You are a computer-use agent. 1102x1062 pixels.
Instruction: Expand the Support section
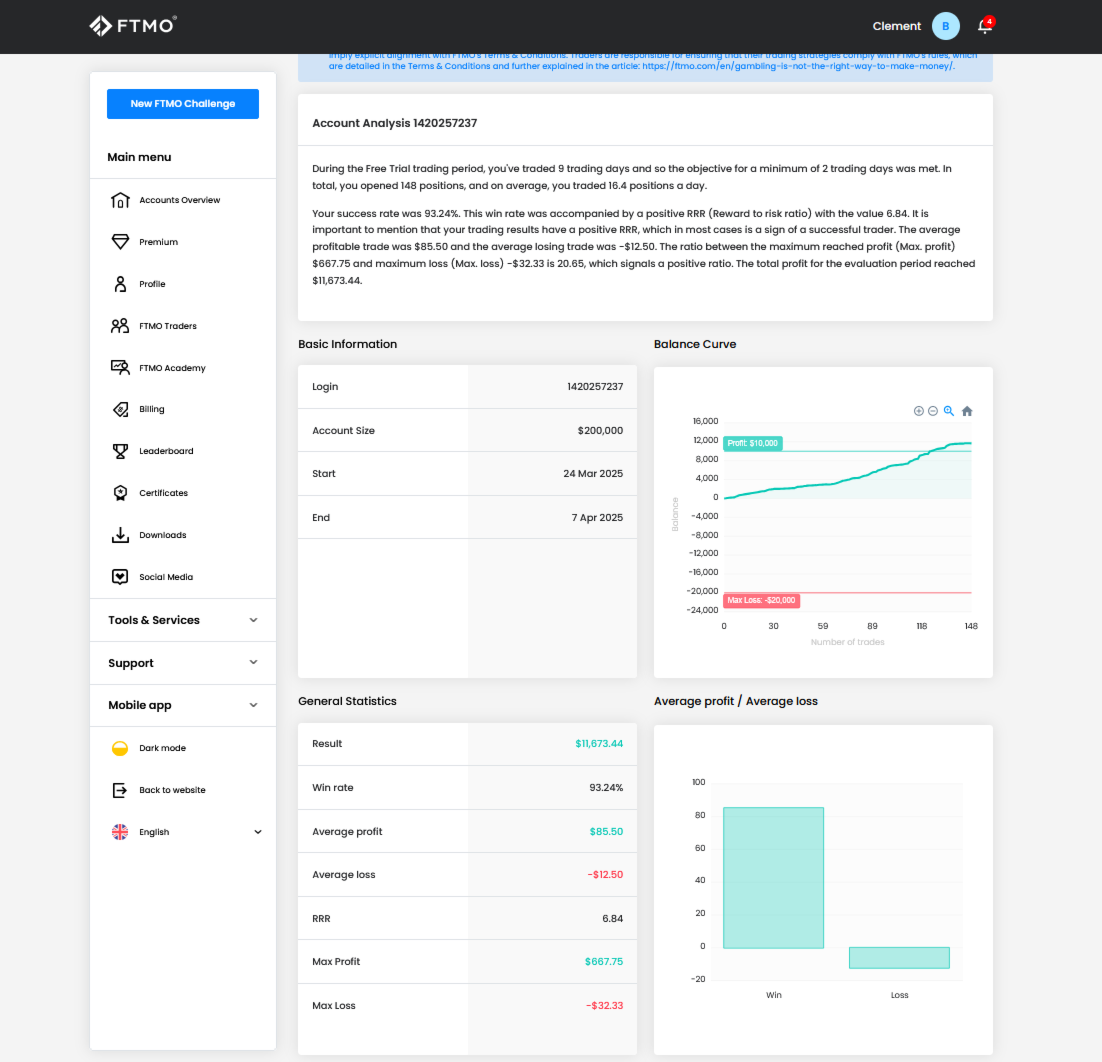(x=183, y=663)
